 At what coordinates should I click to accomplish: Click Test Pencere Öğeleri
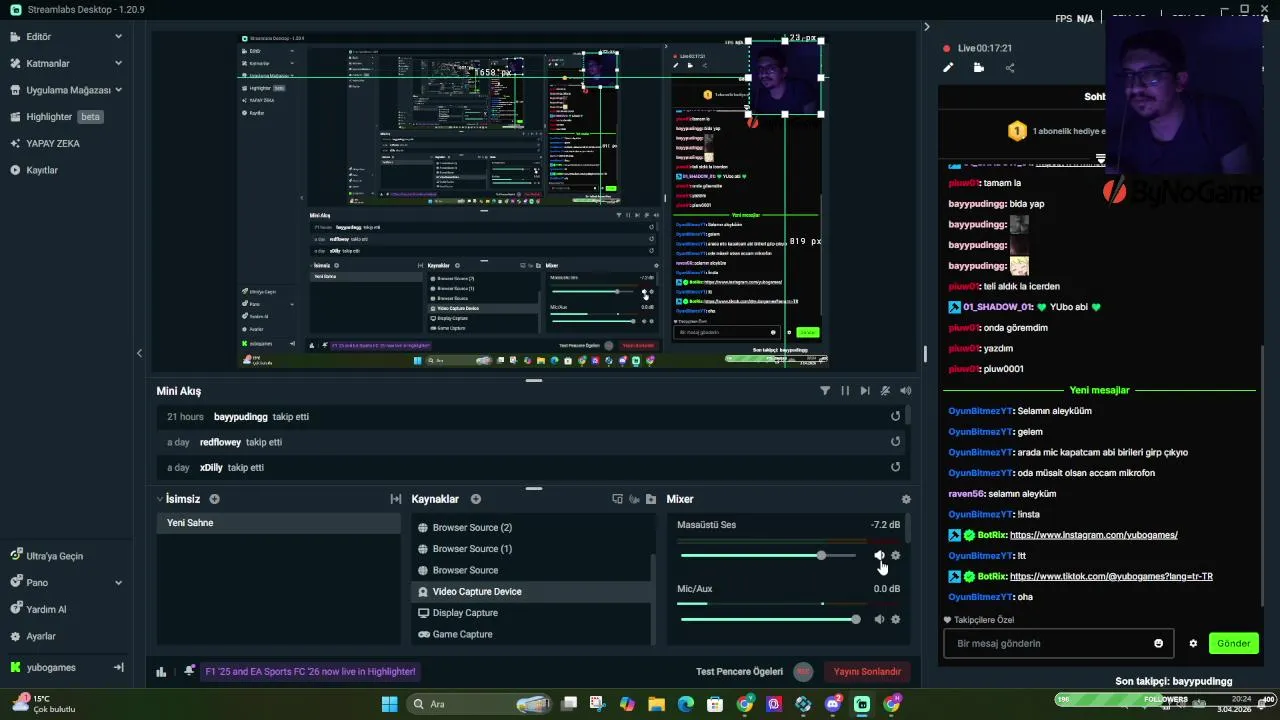(x=739, y=672)
